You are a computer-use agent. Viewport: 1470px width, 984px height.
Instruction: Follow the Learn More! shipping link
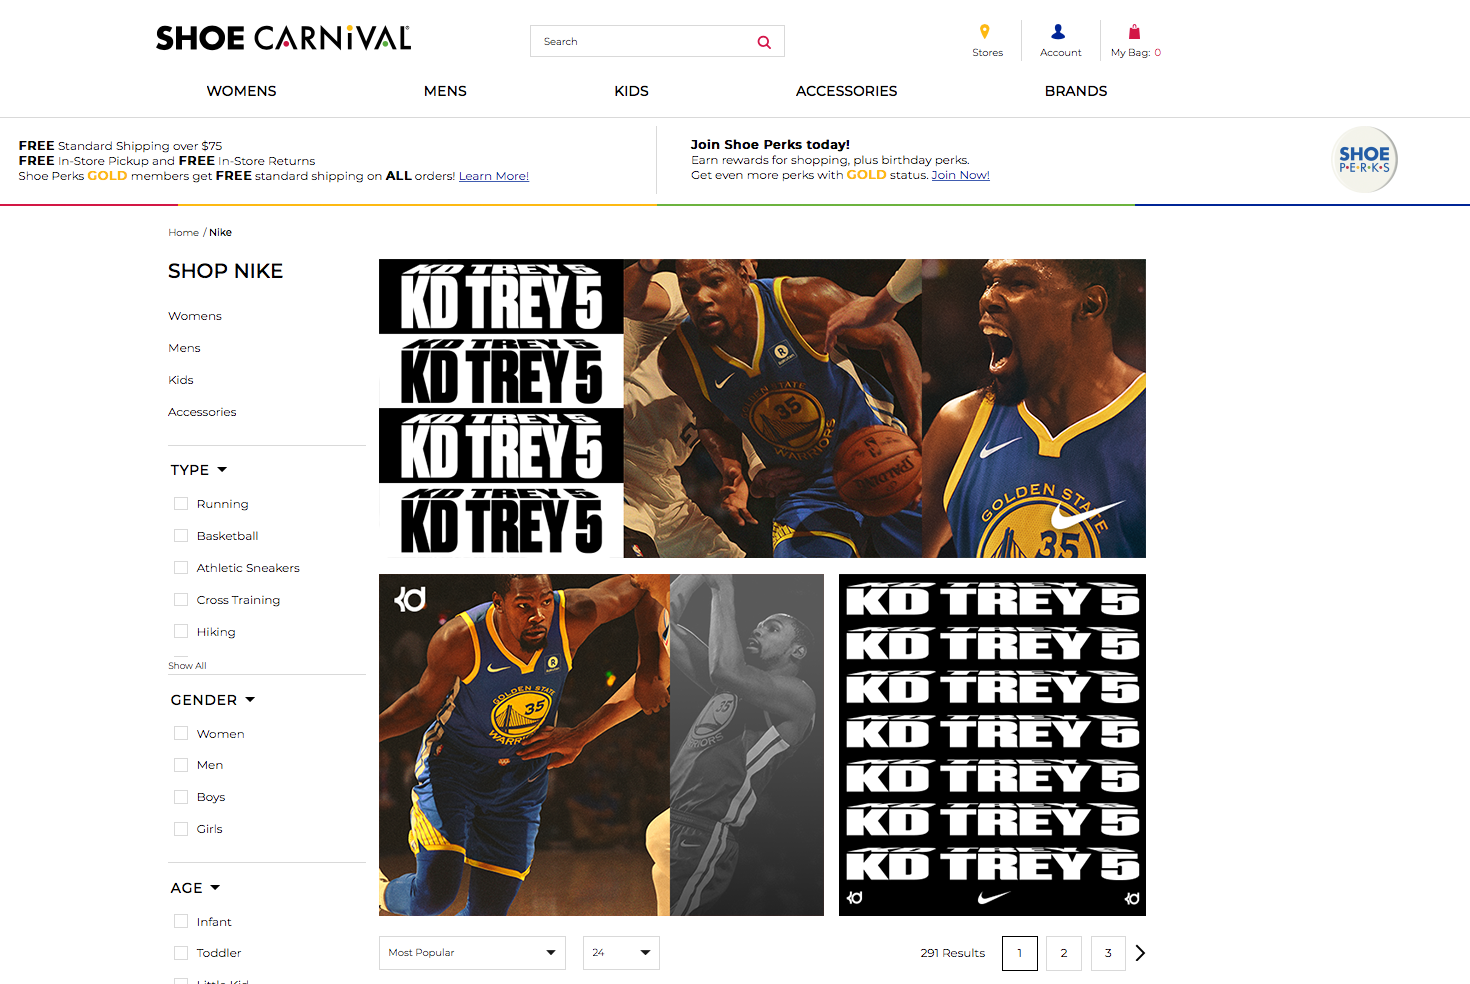pos(494,176)
